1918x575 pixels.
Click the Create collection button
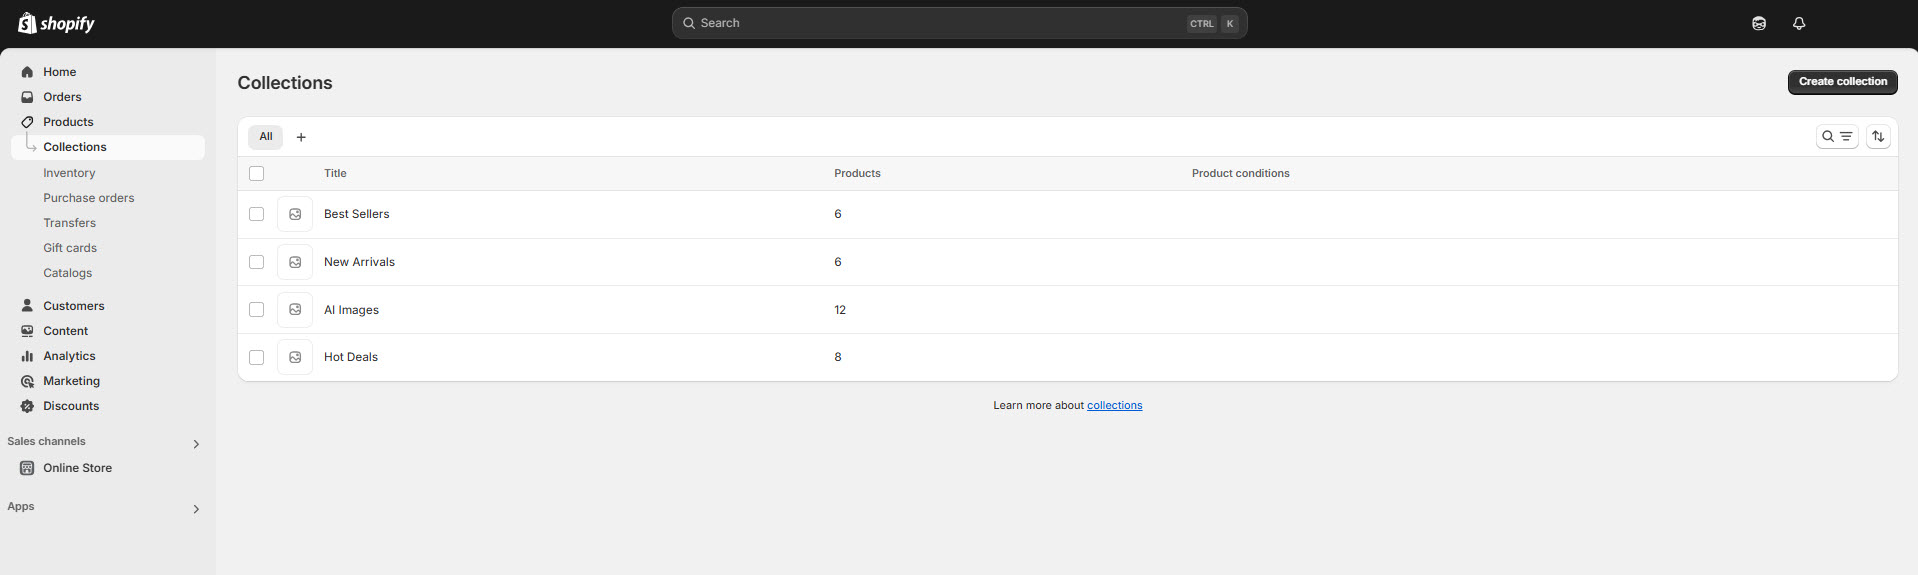tap(1841, 82)
